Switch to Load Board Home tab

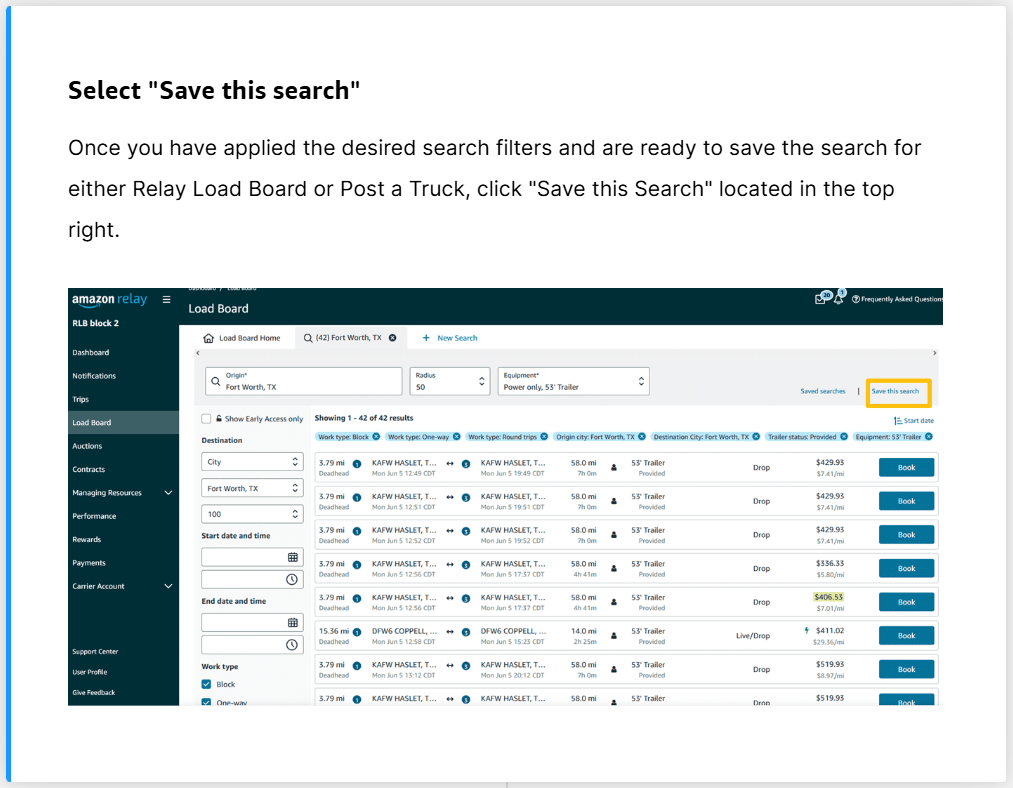tap(242, 338)
